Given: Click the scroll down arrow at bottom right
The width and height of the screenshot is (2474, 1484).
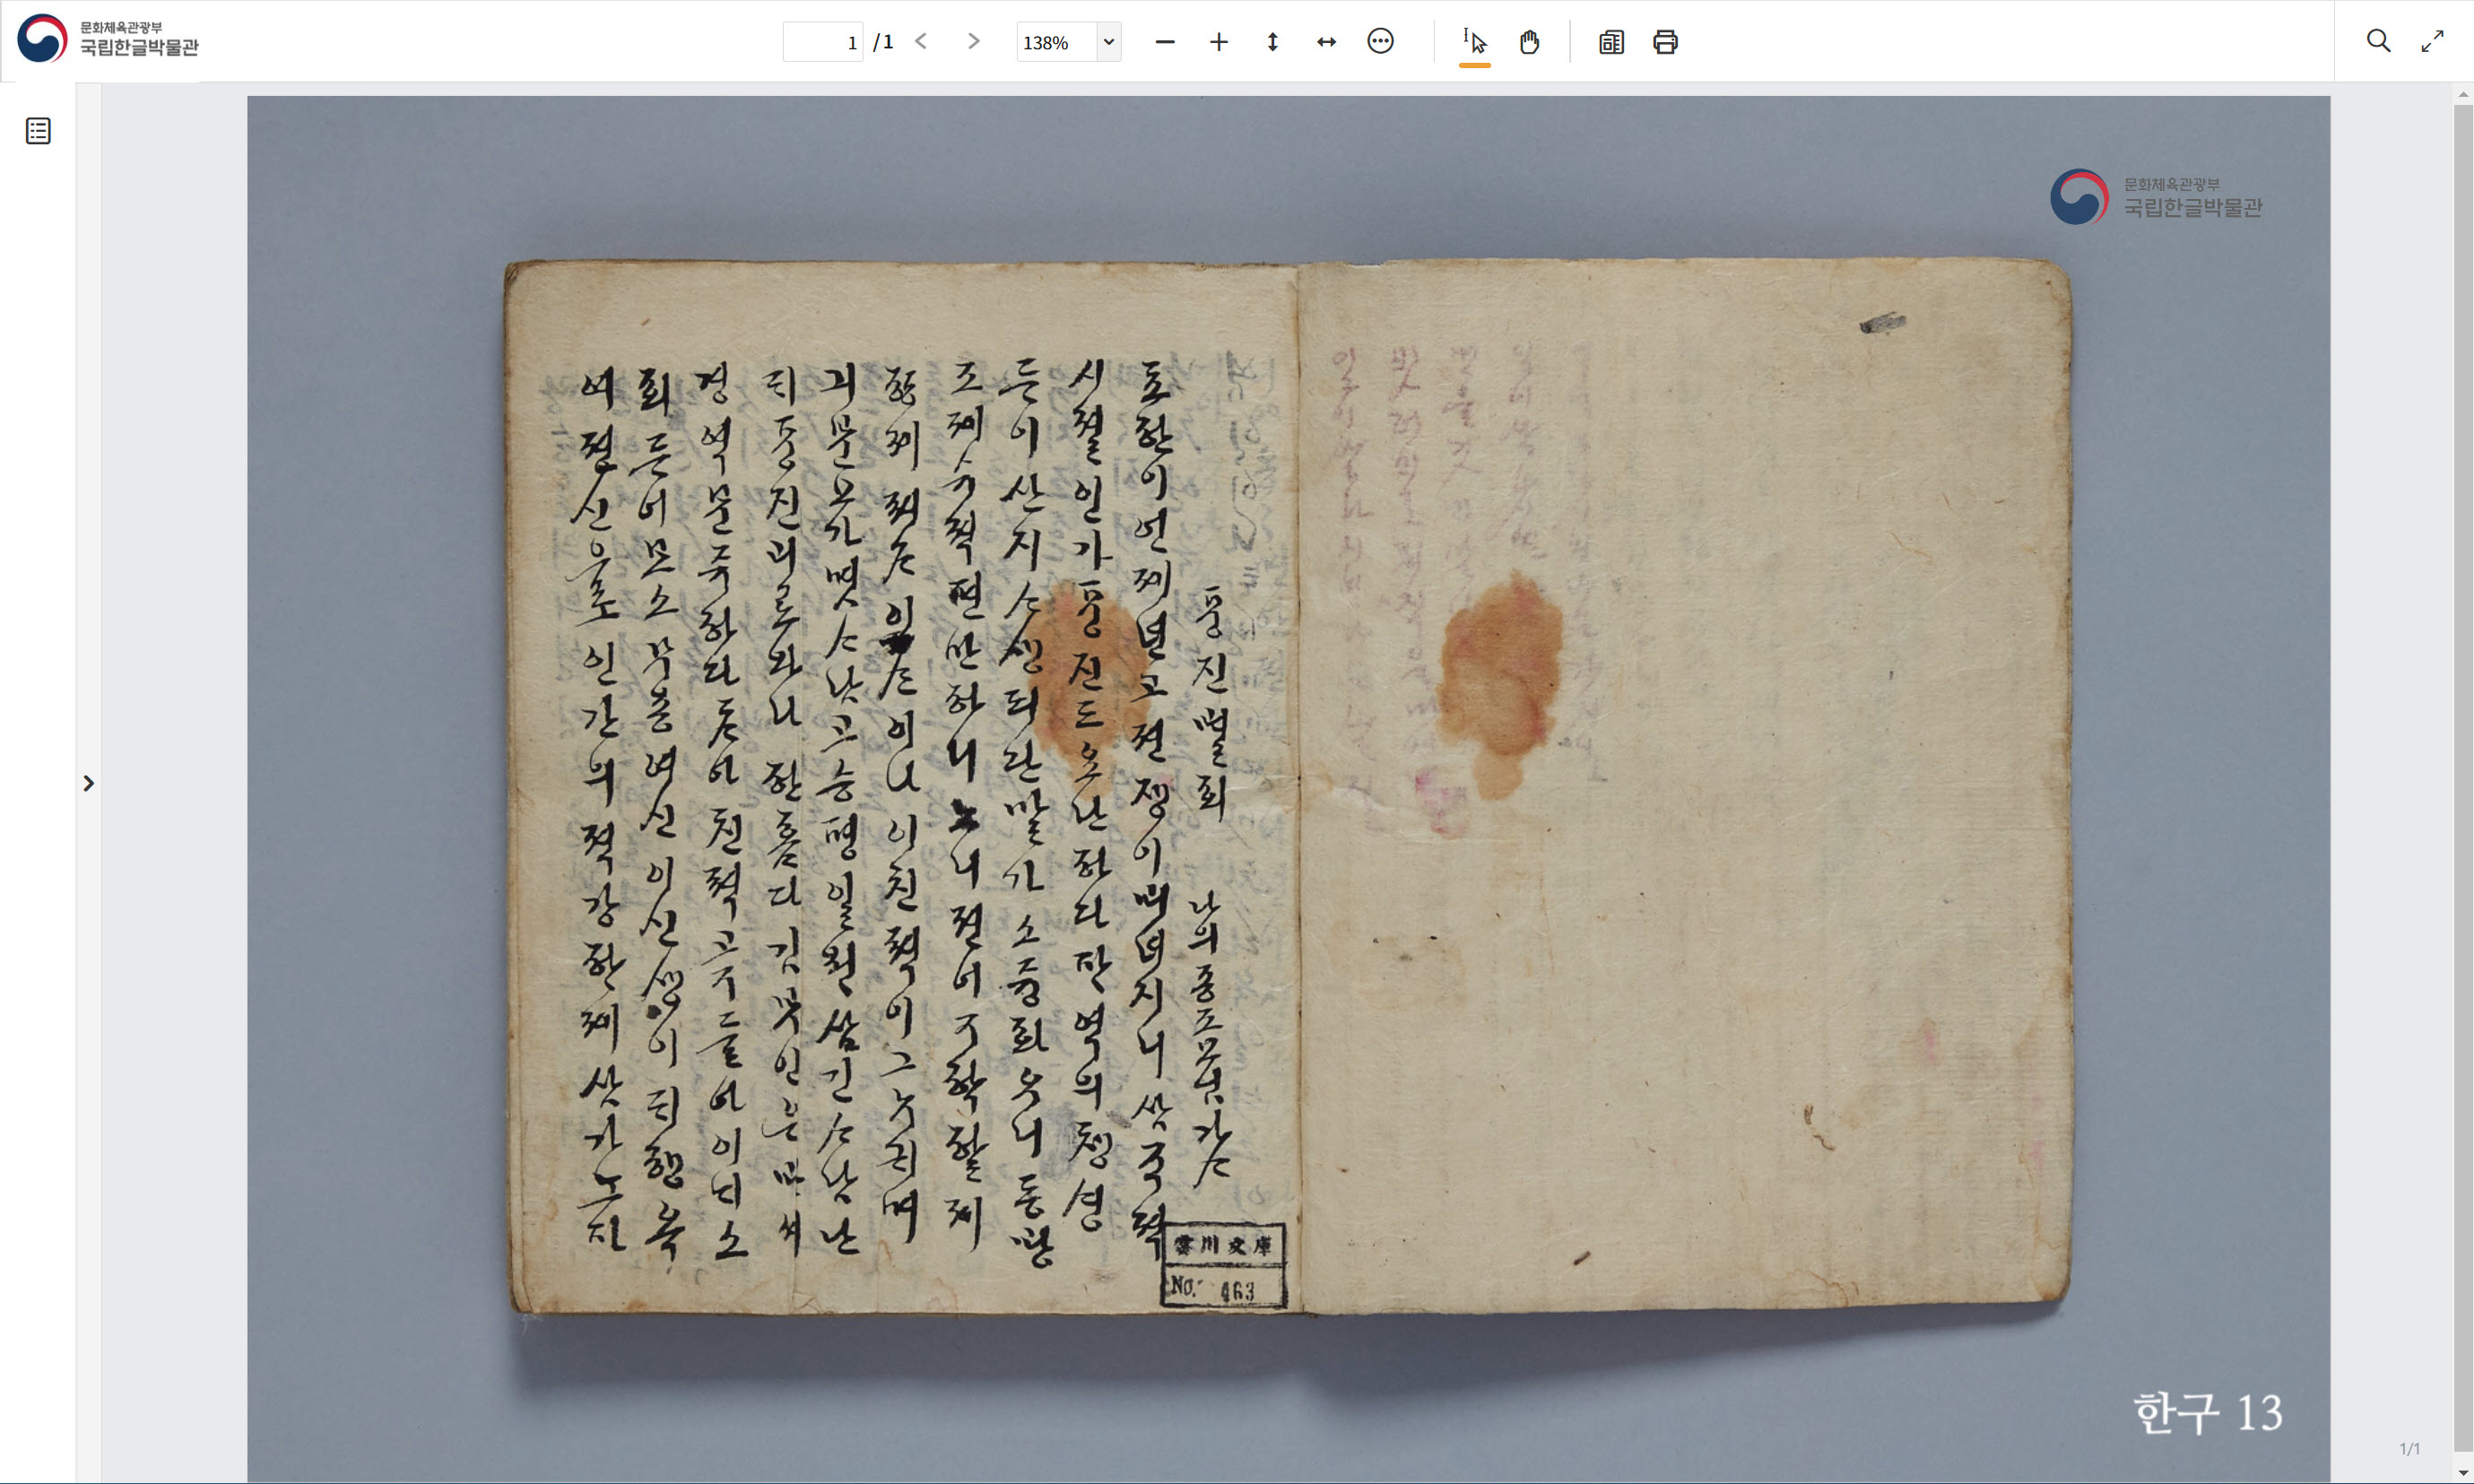Looking at the screenshot, I should point(2462,1474).
